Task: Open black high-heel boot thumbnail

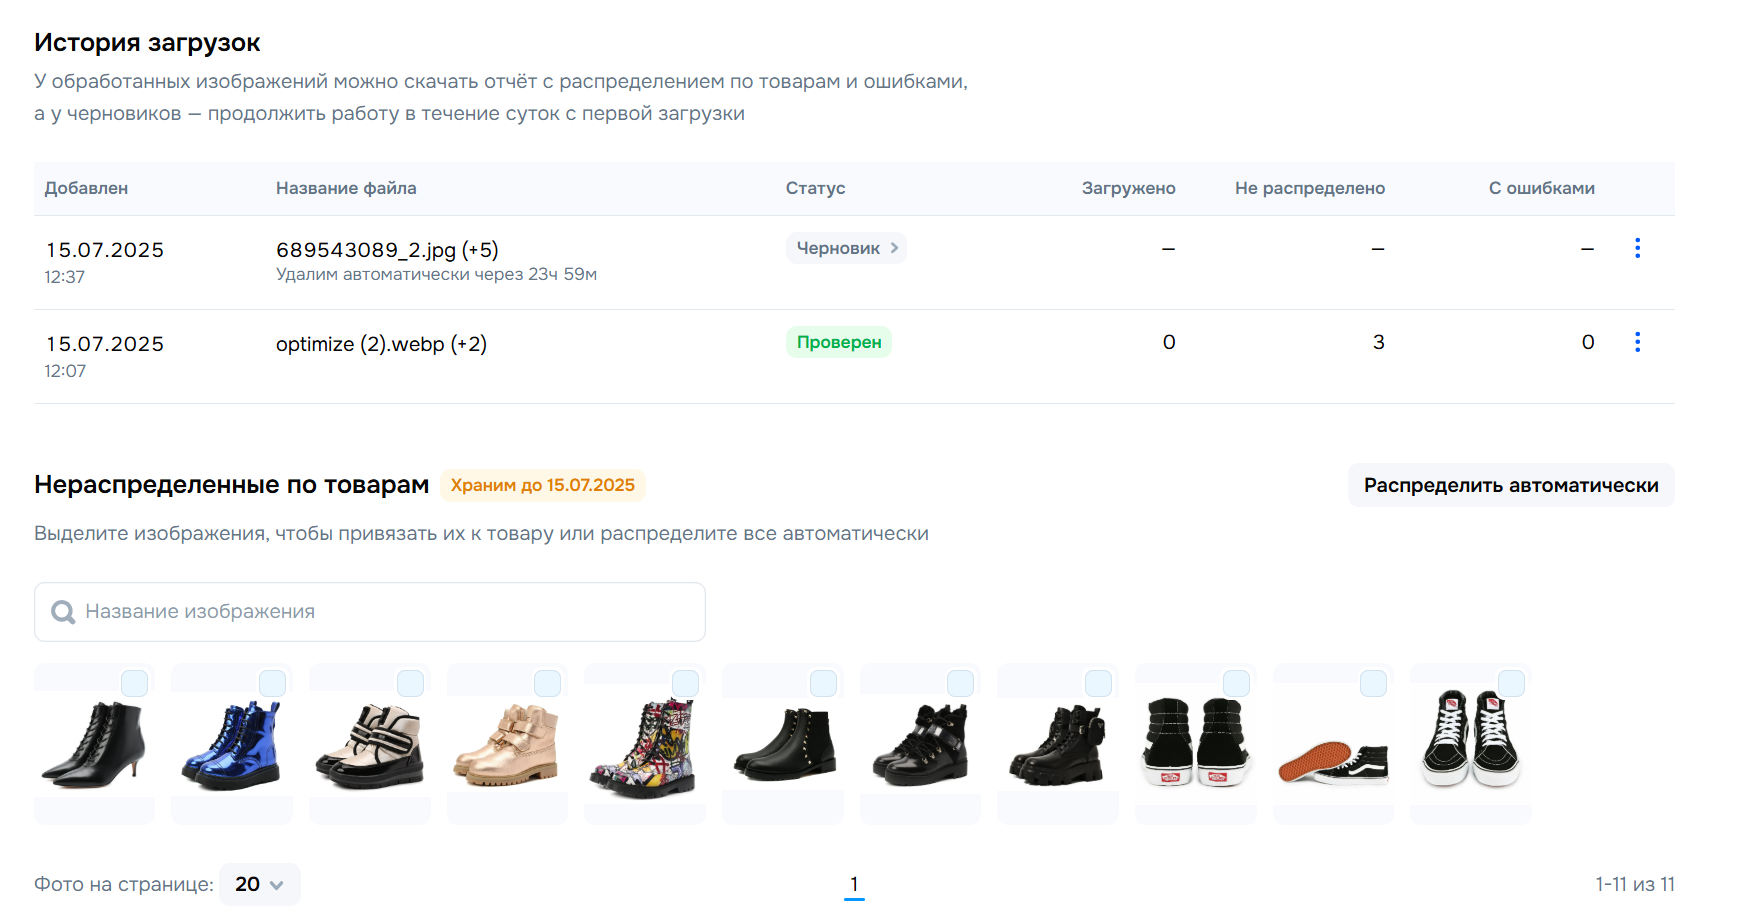Action: (94, 744)
